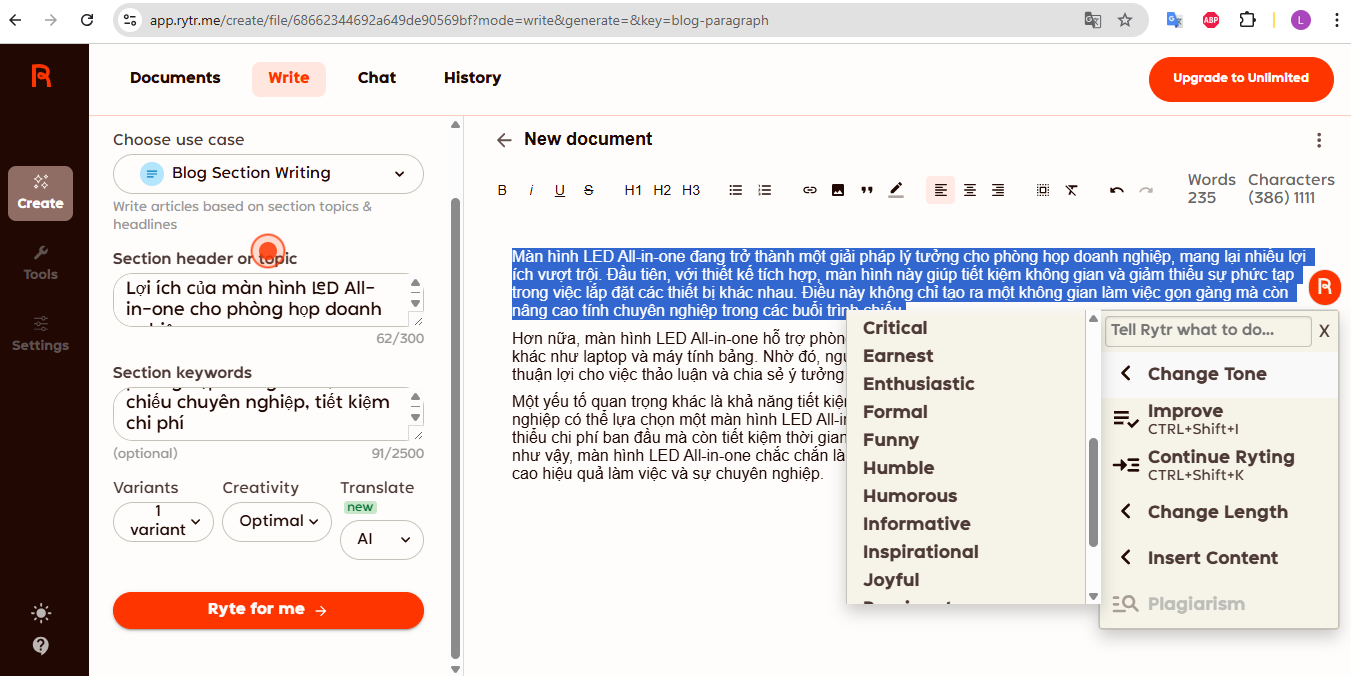Click the tone list scrollbar thumb
1351x676 pixels.
[1093, 492]
